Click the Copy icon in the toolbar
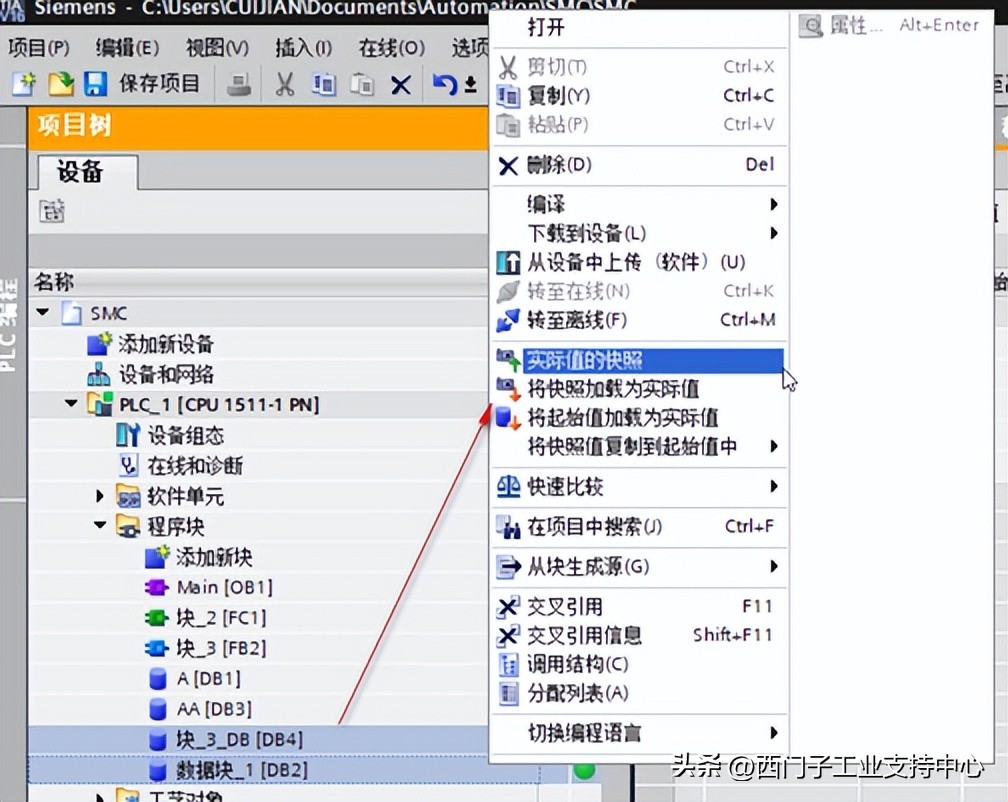 (323, 82)
